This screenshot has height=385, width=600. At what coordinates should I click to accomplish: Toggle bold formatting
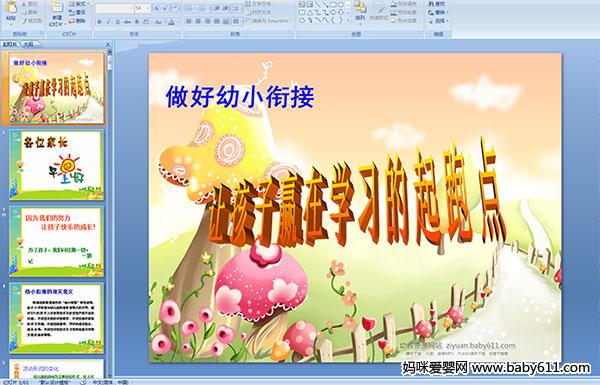coord(99,22)
